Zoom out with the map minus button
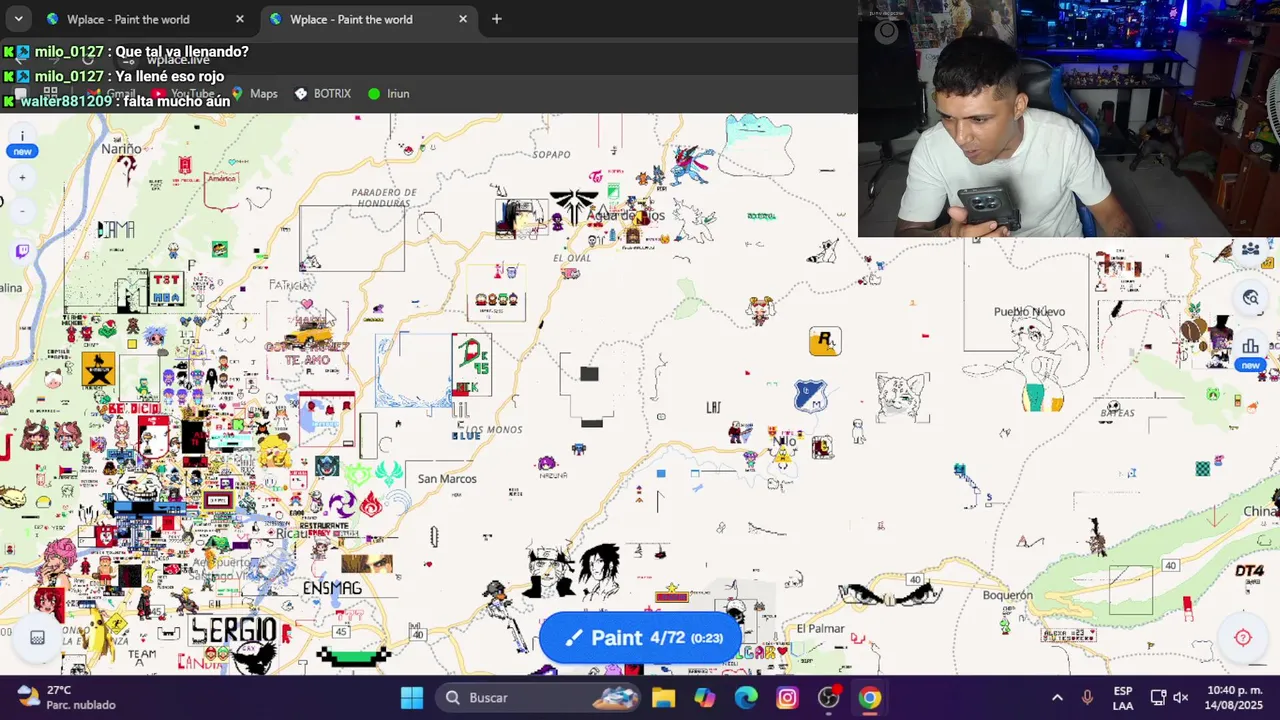 (x=22, y=211)
